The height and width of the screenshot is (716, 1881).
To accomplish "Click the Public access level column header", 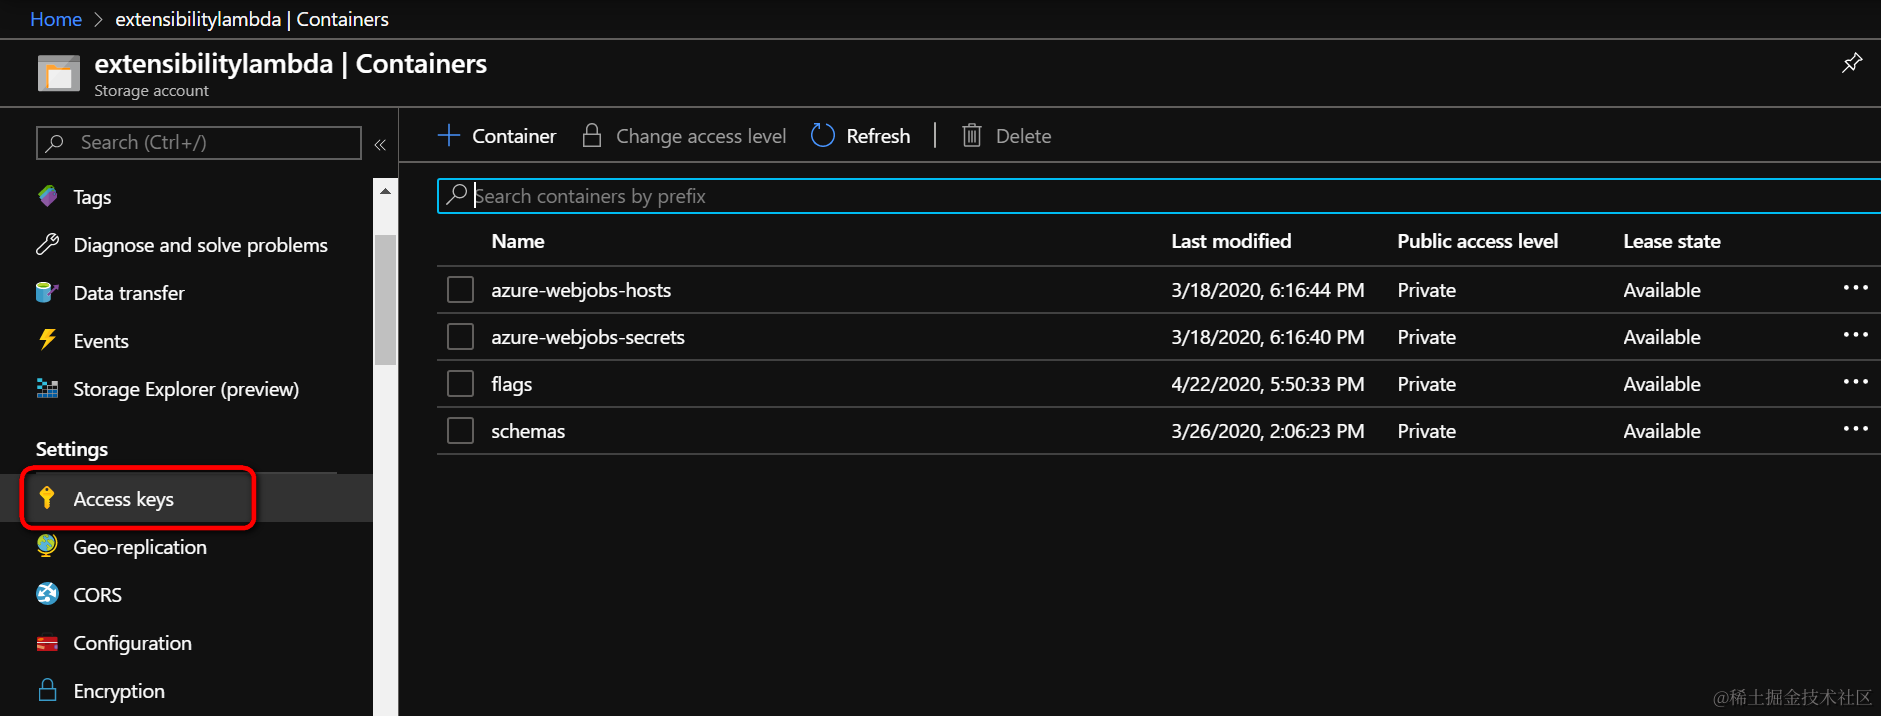I will click(1478, 241).
